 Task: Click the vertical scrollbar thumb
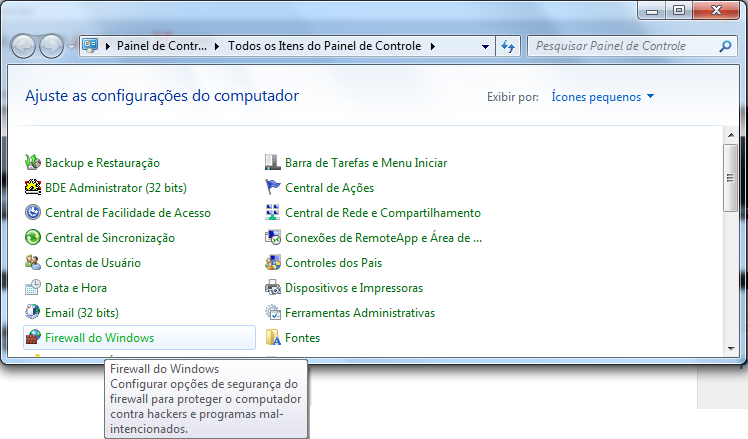pos(730,178)
